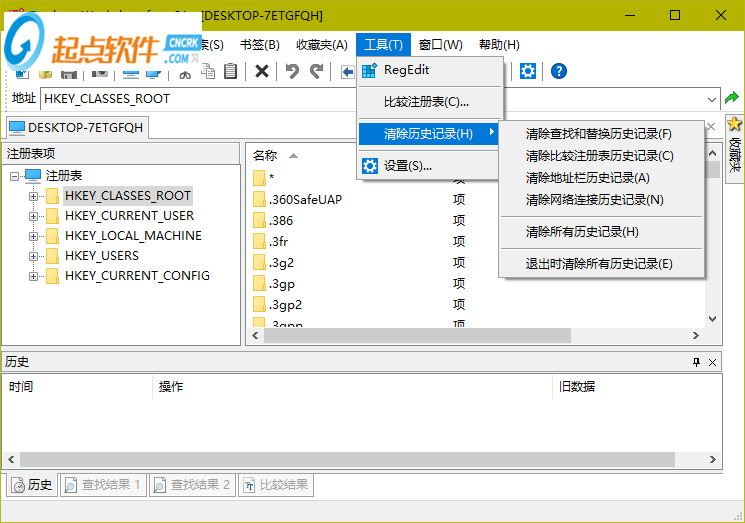The height and width of the screenshot is (523, 745).
Task: Select the DESKTOP-7ETGFQH connection tab
Action: pyautogui.click(x=77, y=127)
